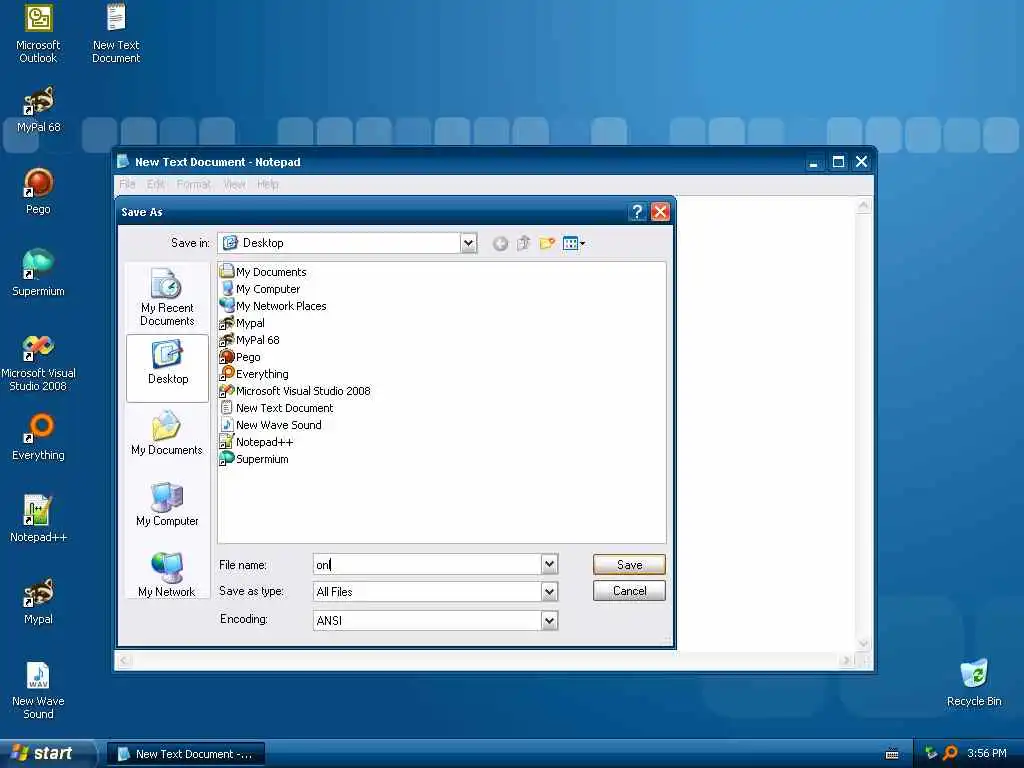
Task: Expand the File name dropdown arrow
Action: (549, 564)
